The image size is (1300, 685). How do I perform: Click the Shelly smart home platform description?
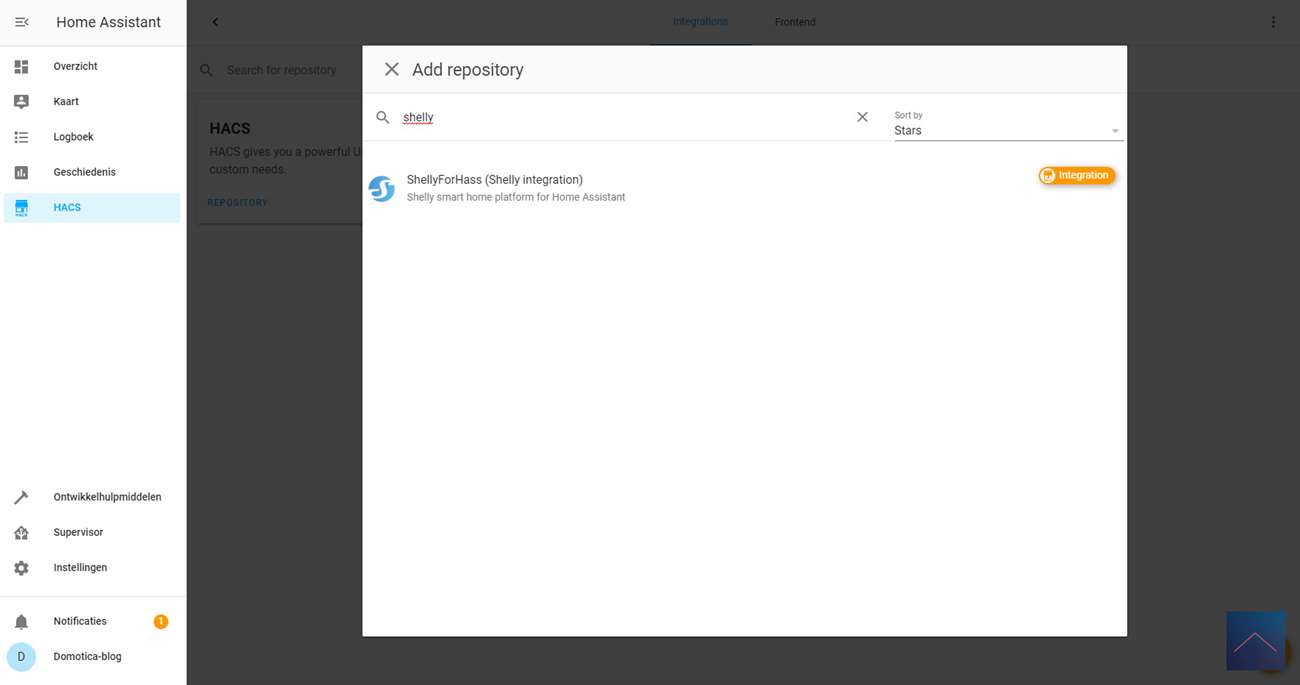coord(516,197)
